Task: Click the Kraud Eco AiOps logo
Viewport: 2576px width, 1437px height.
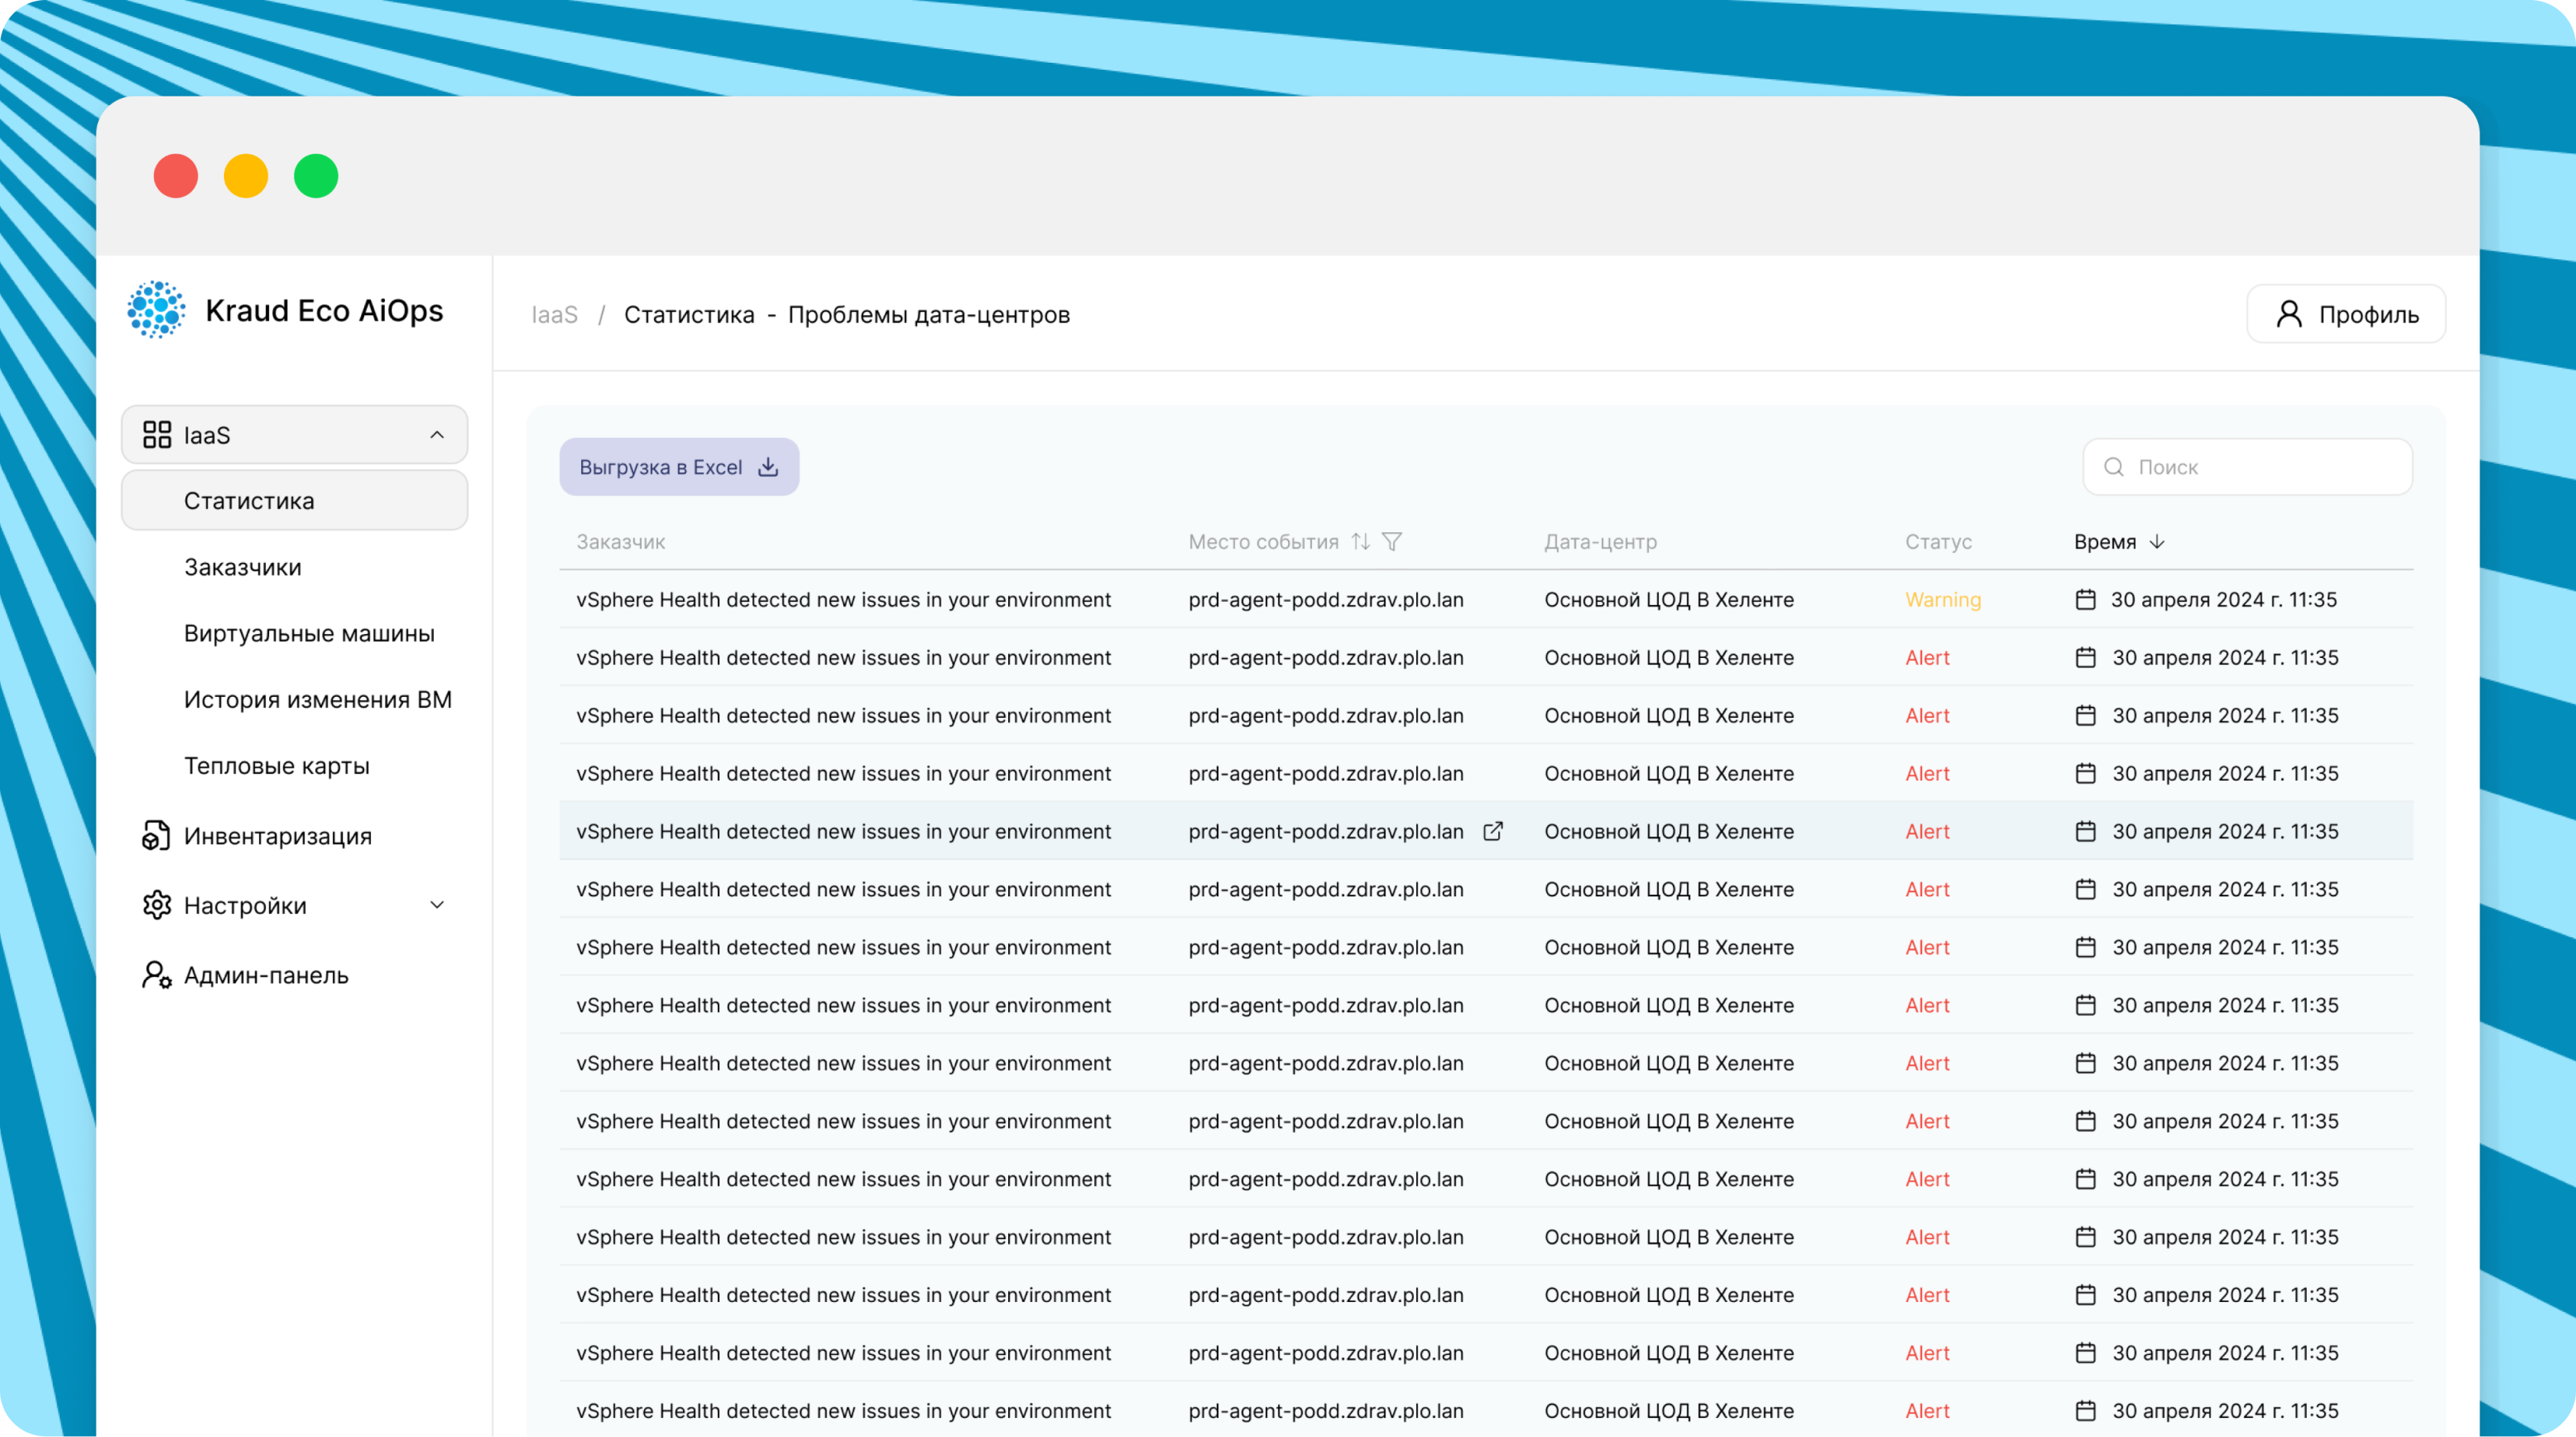Action: coord(156,310)
